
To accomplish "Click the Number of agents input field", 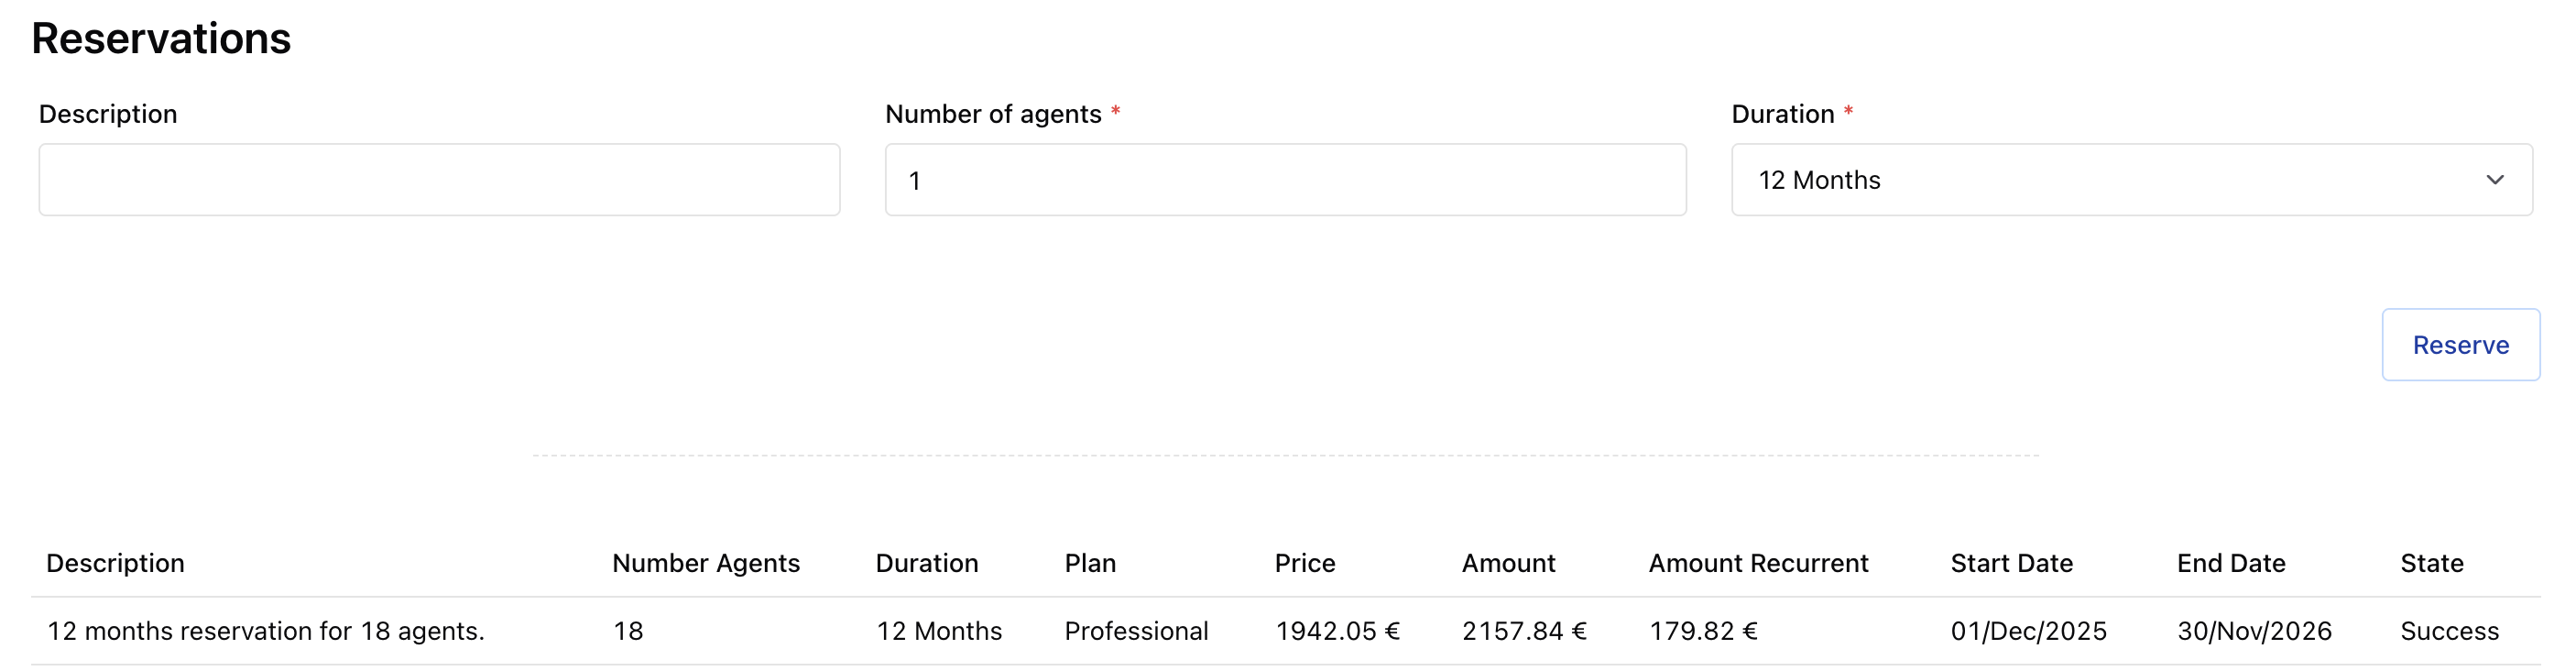I will click(1285, 180).
